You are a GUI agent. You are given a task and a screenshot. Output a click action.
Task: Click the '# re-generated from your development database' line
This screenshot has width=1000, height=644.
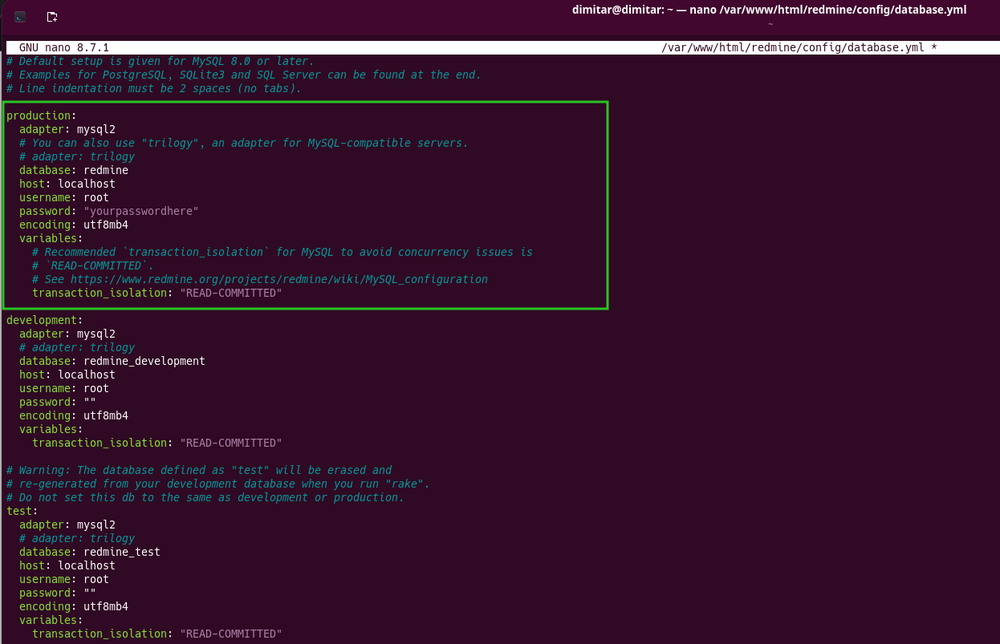coord(218,484)
